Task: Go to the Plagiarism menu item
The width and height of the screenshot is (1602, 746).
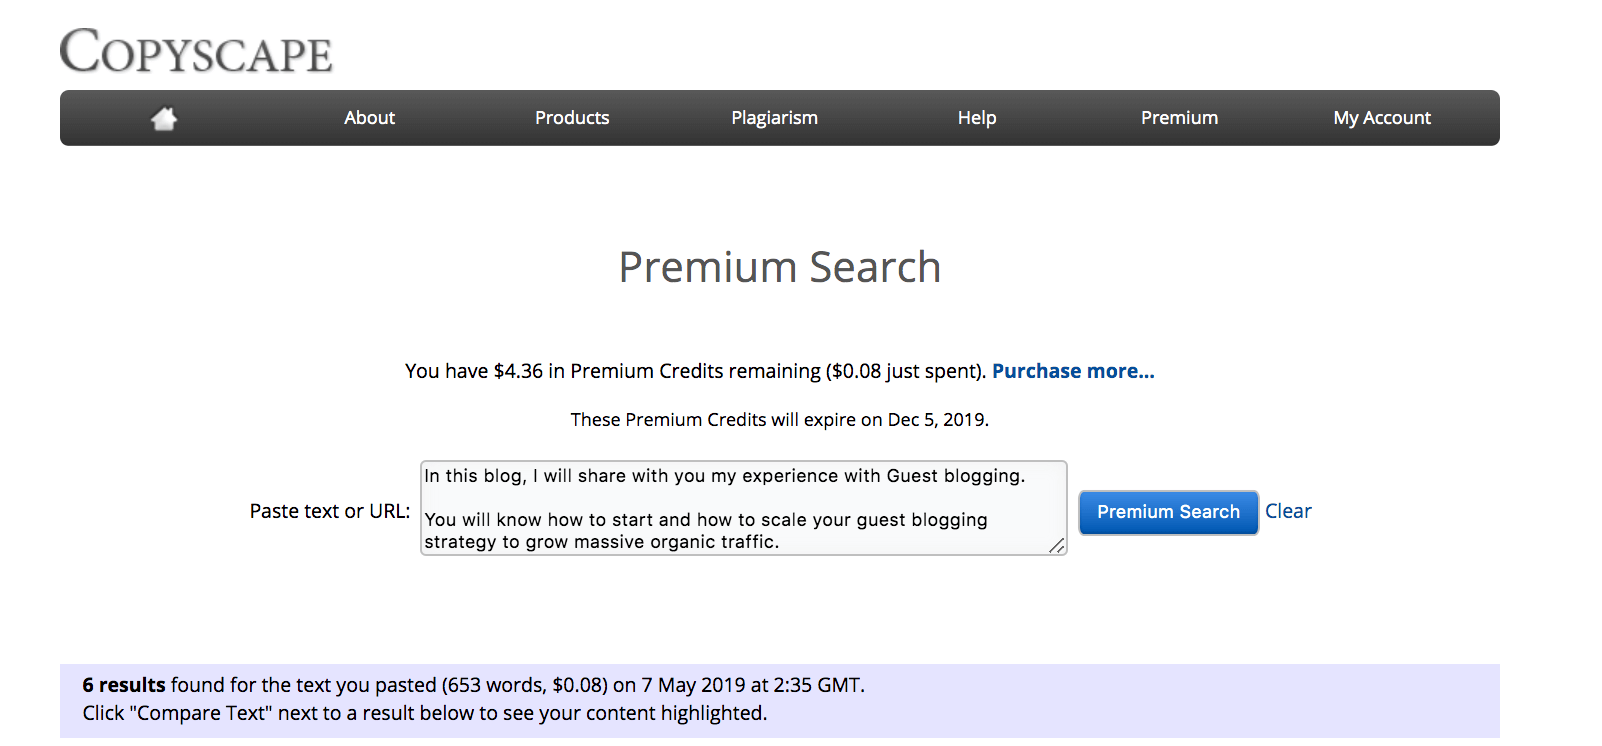Action: (774, 118)
